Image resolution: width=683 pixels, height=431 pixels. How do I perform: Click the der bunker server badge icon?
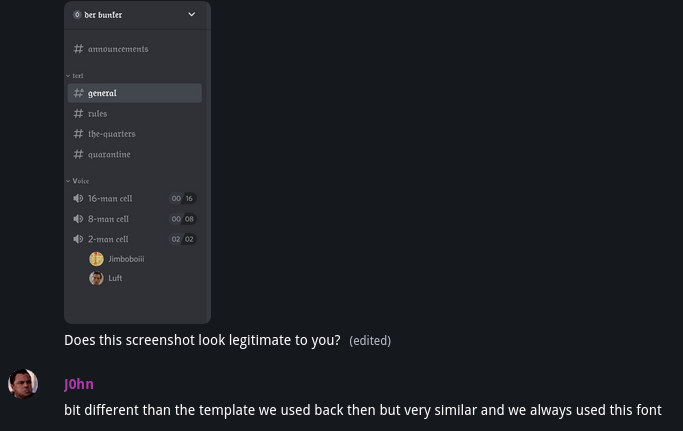tap(77, 15)
